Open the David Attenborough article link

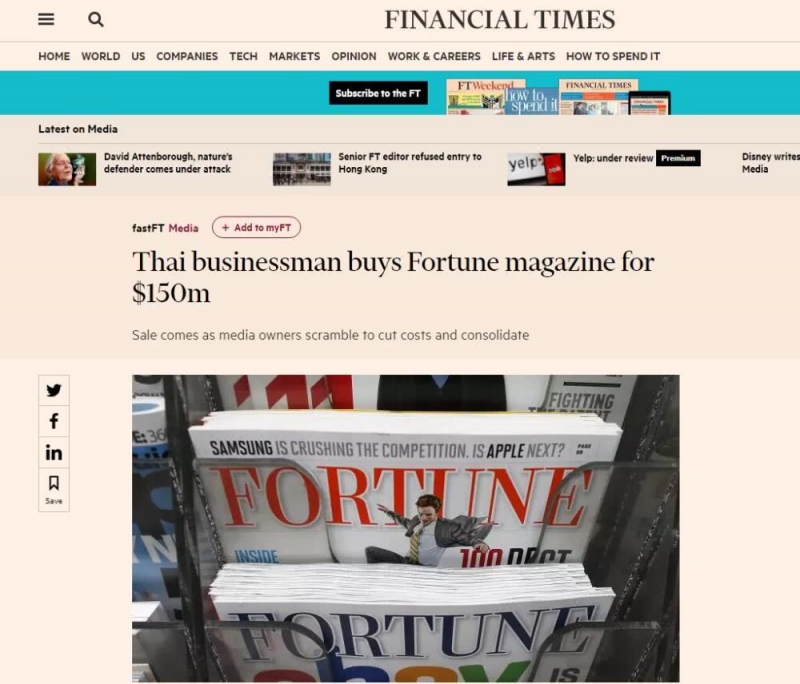tap(168, 163)
